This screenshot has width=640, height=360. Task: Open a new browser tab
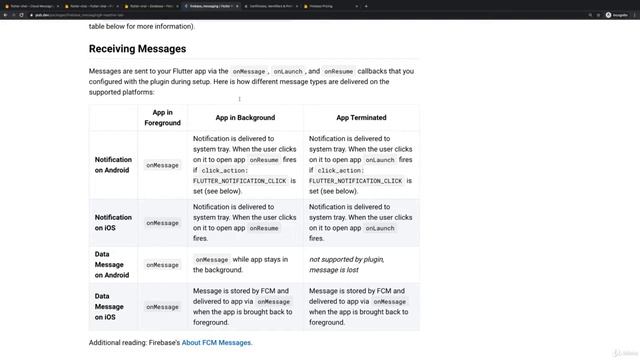click(x=366, y=6)
